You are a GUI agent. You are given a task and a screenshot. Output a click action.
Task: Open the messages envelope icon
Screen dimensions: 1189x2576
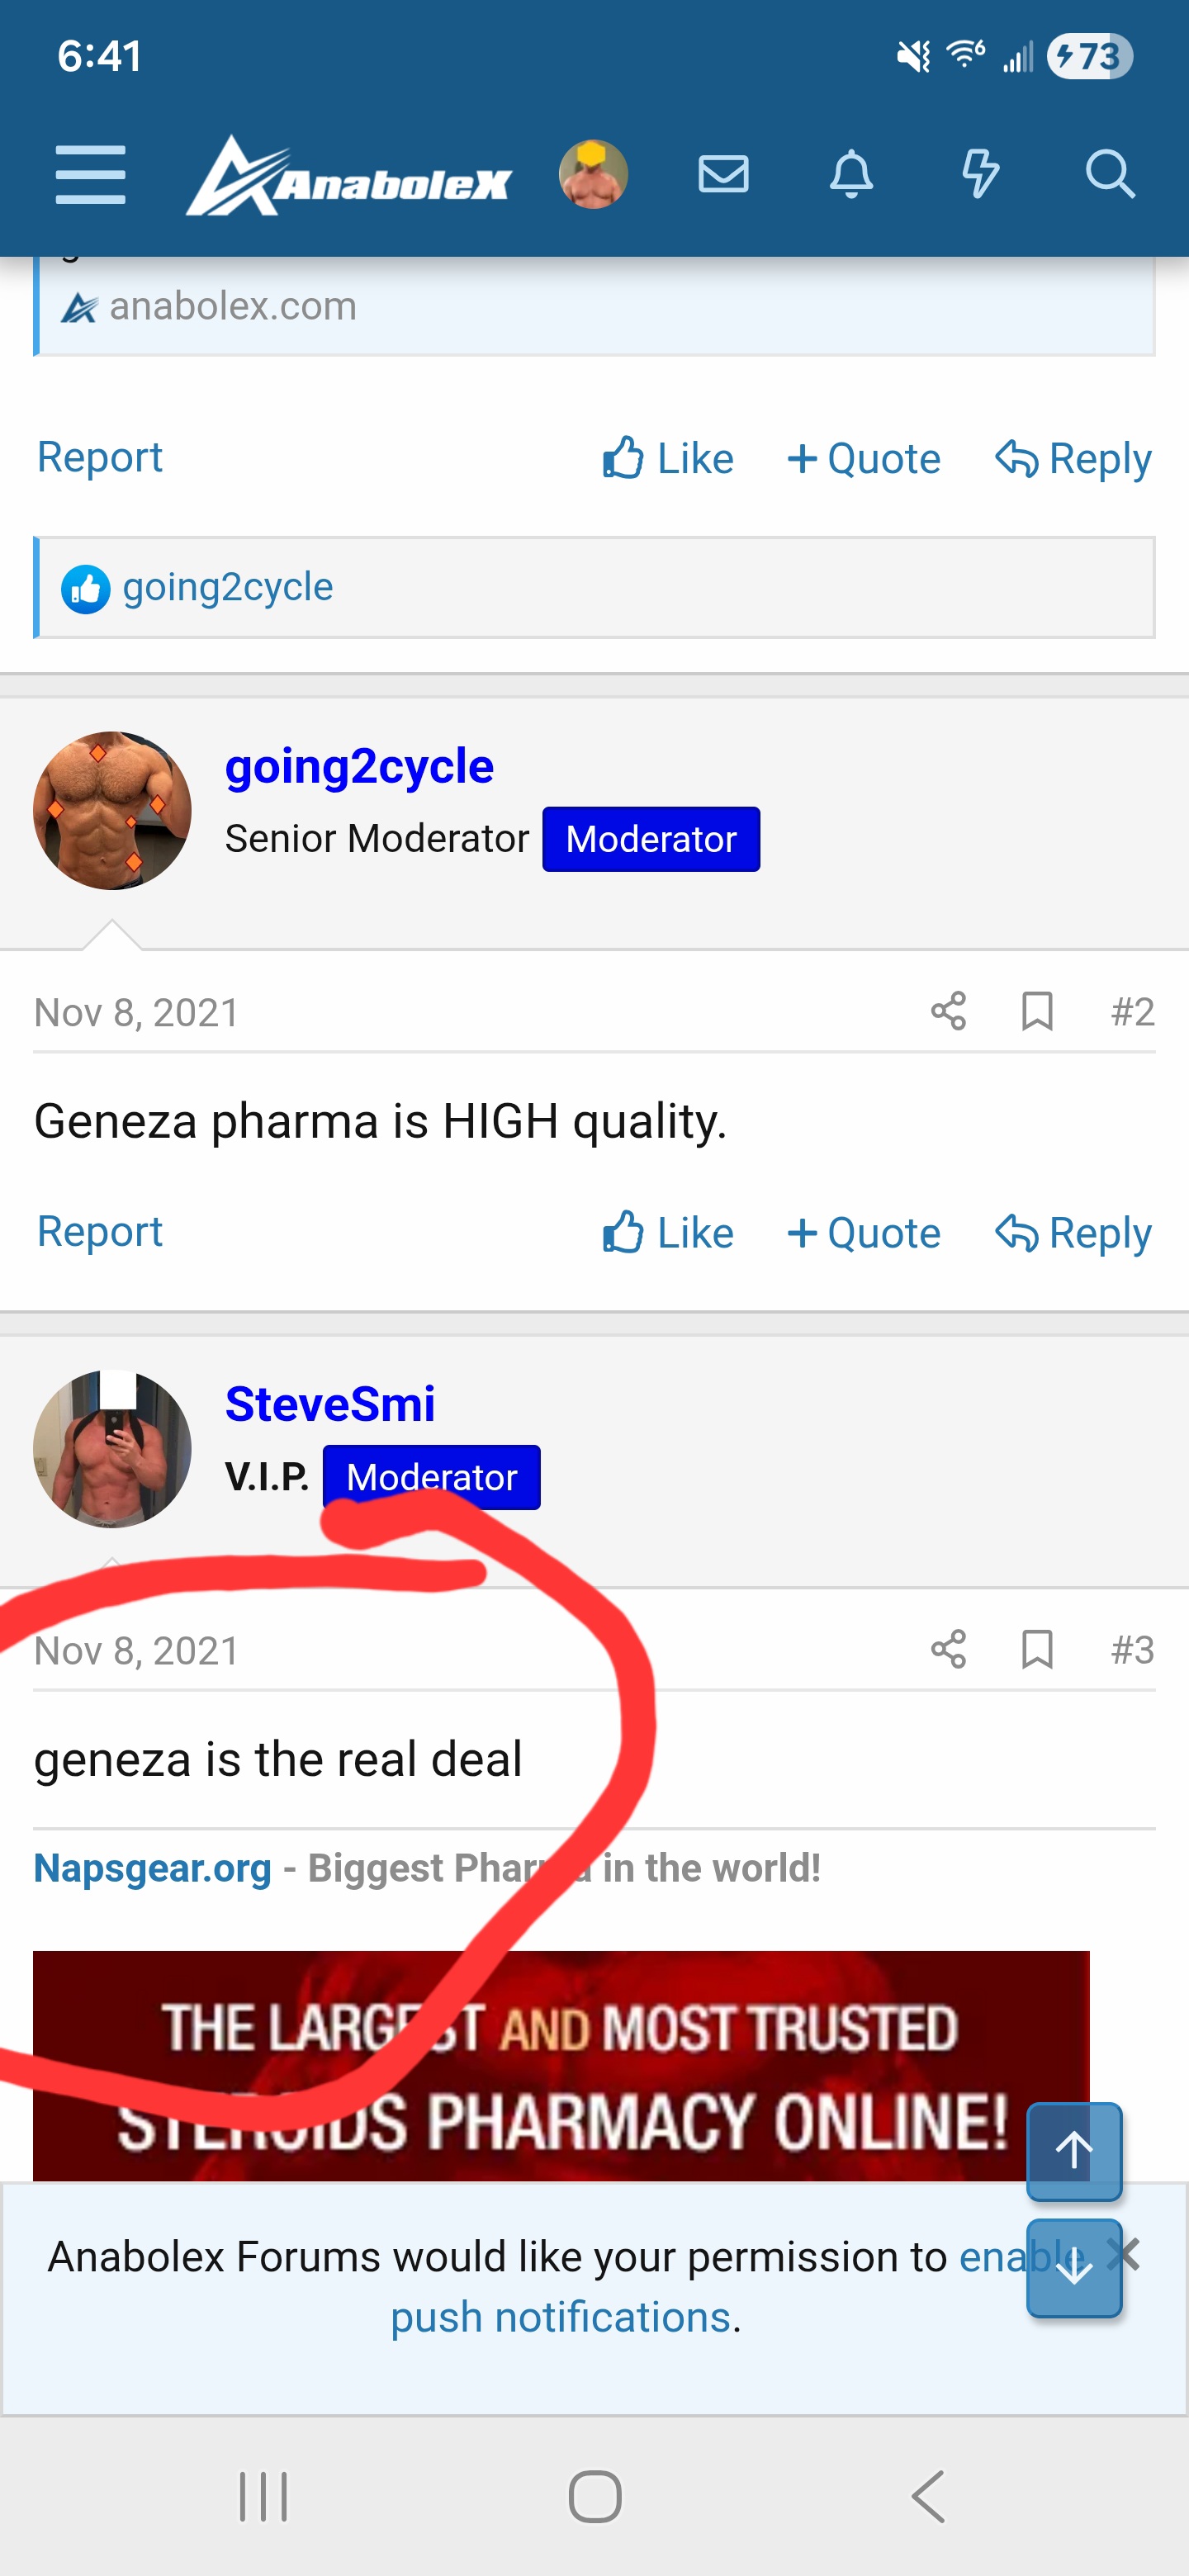pos(723,175)
